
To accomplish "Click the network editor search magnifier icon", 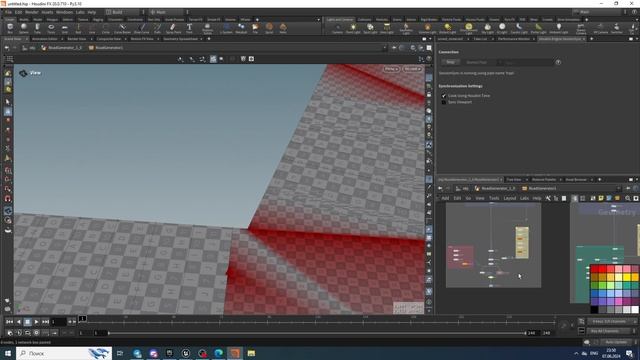I will tap(628, 198).
